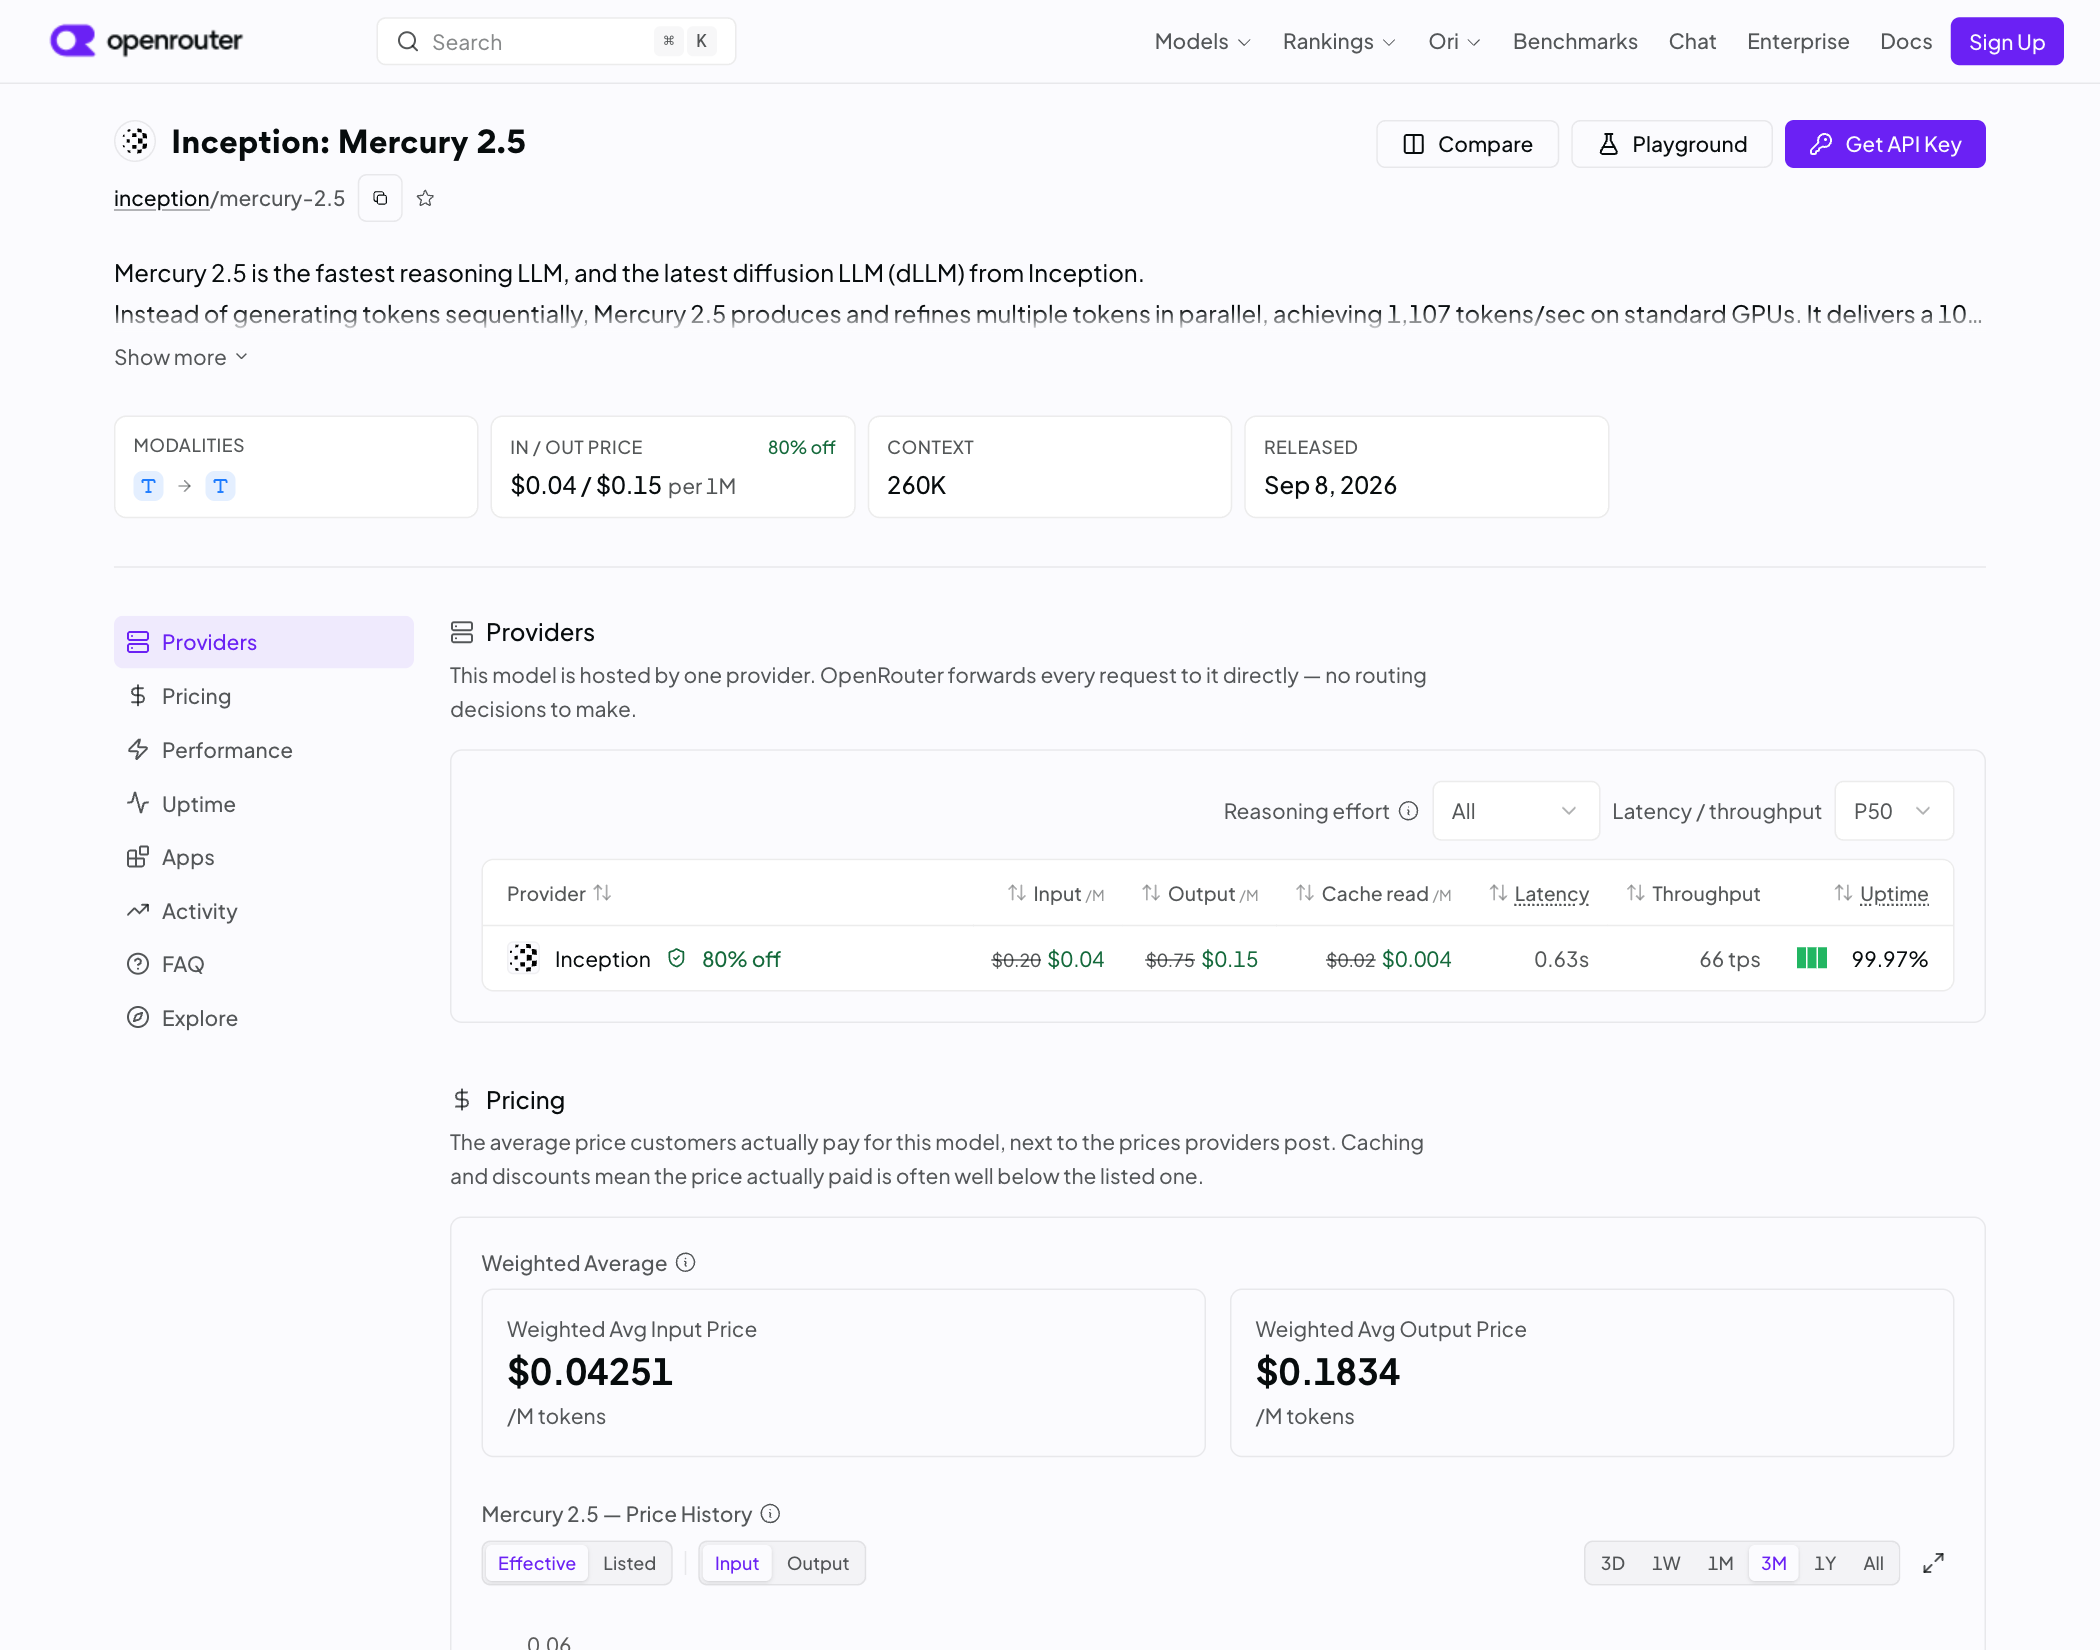2100x1650 pixels.
Task: Click the verified shield icon next to Inception
Action: pyautogui.click(x=677, y=958)
